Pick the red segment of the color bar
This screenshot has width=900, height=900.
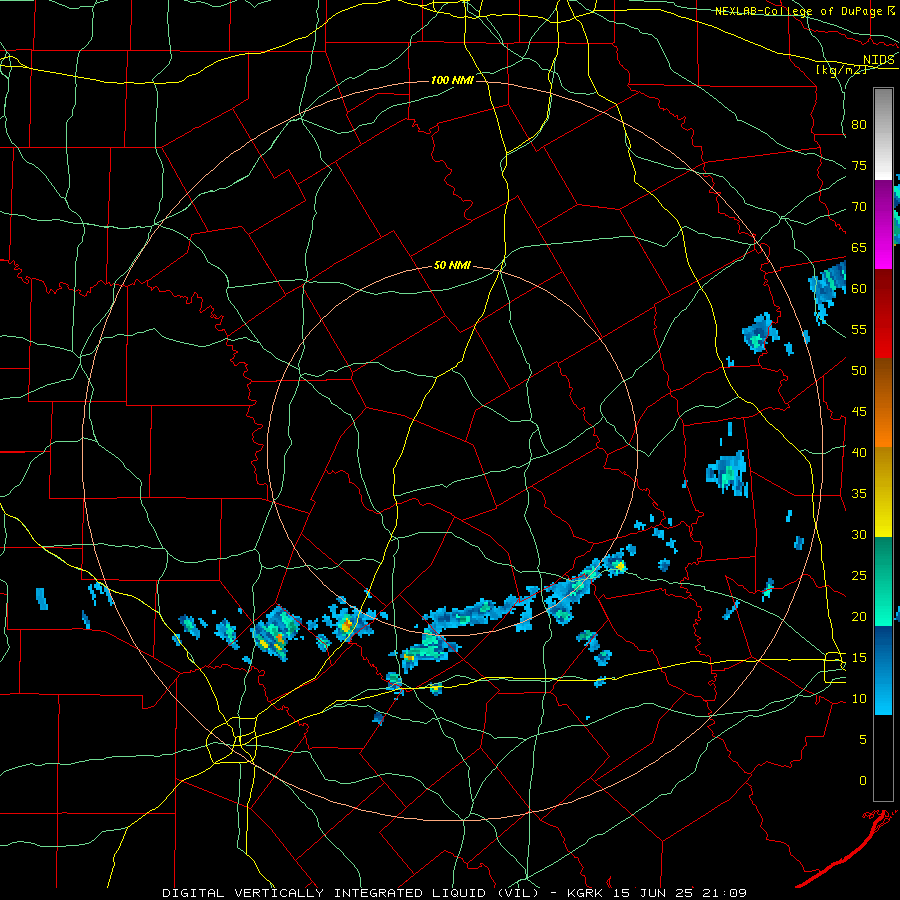click(883, 314)
